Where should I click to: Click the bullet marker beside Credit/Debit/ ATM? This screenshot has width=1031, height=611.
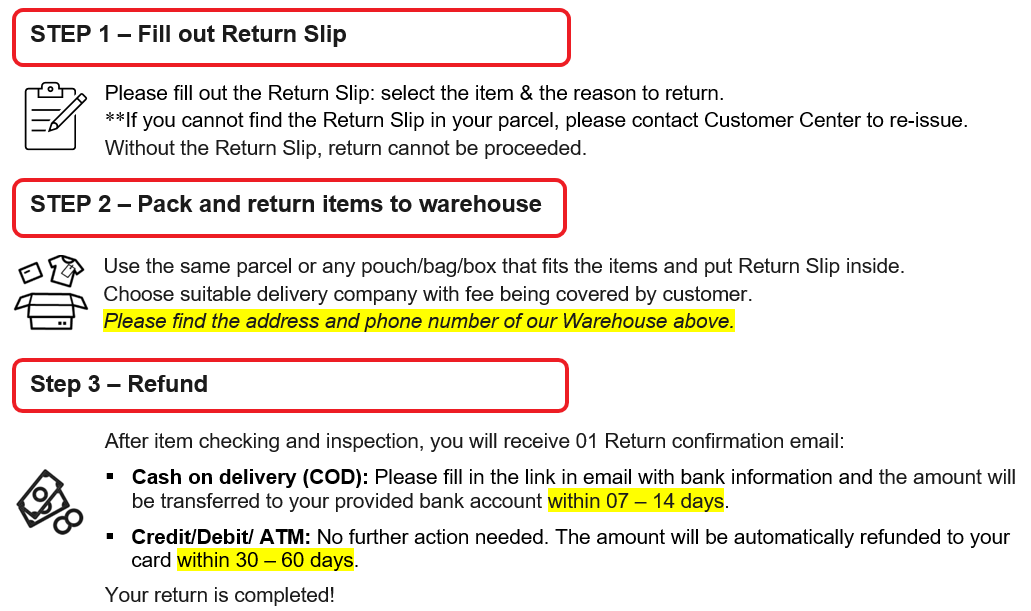(110, 535)
